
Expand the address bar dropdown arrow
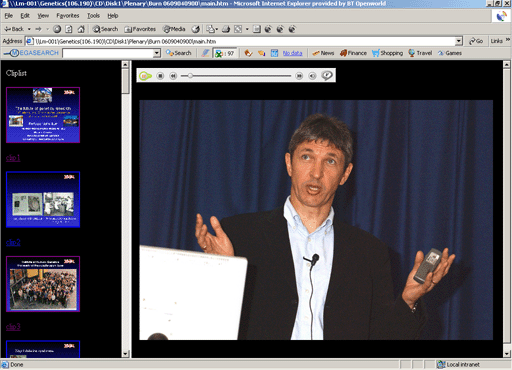click(x=459, y=41)
